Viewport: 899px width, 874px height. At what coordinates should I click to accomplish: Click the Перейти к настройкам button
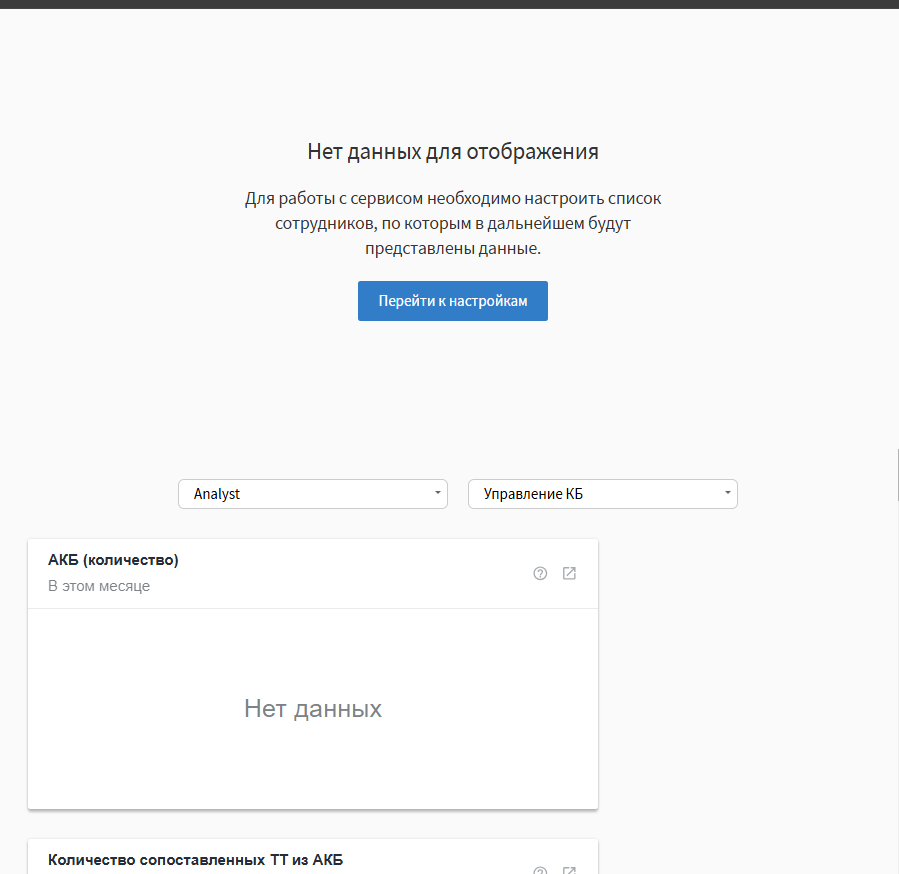tap(452, 301)
